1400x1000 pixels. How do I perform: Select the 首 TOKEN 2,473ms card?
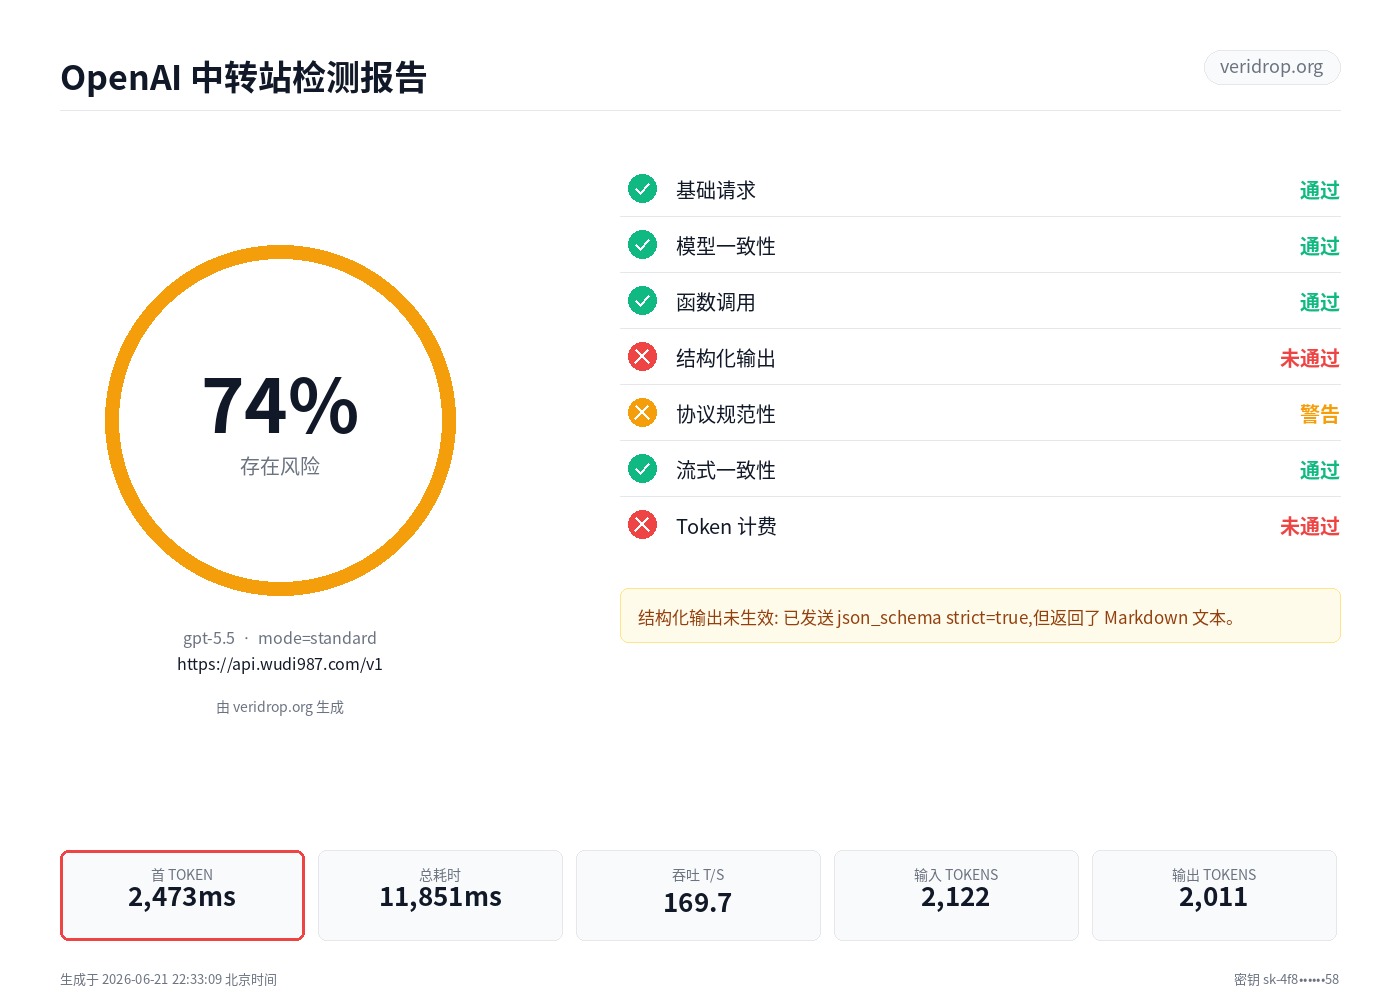[x=182, y=895]
